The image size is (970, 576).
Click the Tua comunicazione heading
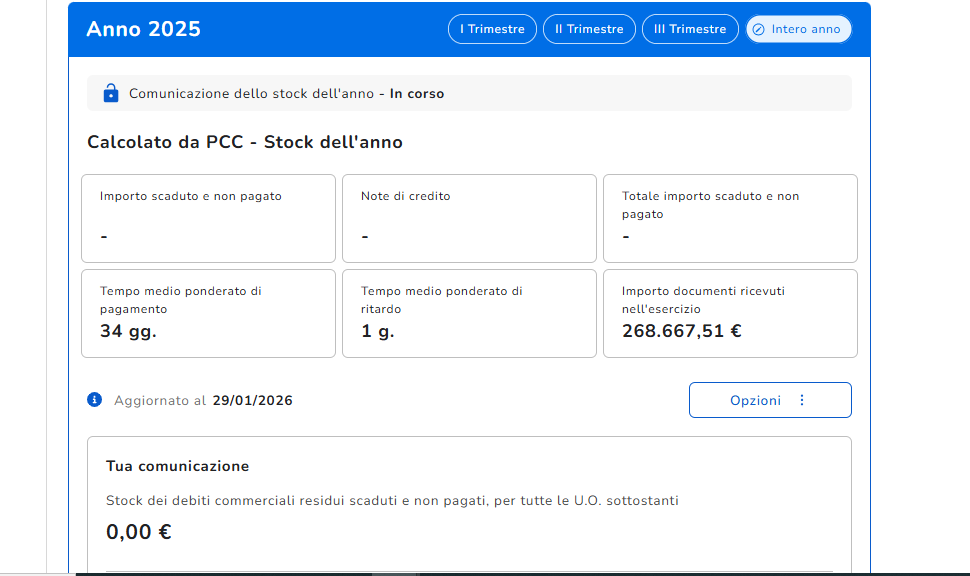[x=177, y=466]
